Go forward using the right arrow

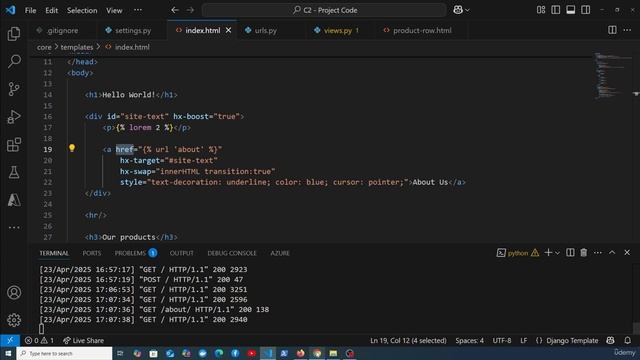(x=190, y=10)
